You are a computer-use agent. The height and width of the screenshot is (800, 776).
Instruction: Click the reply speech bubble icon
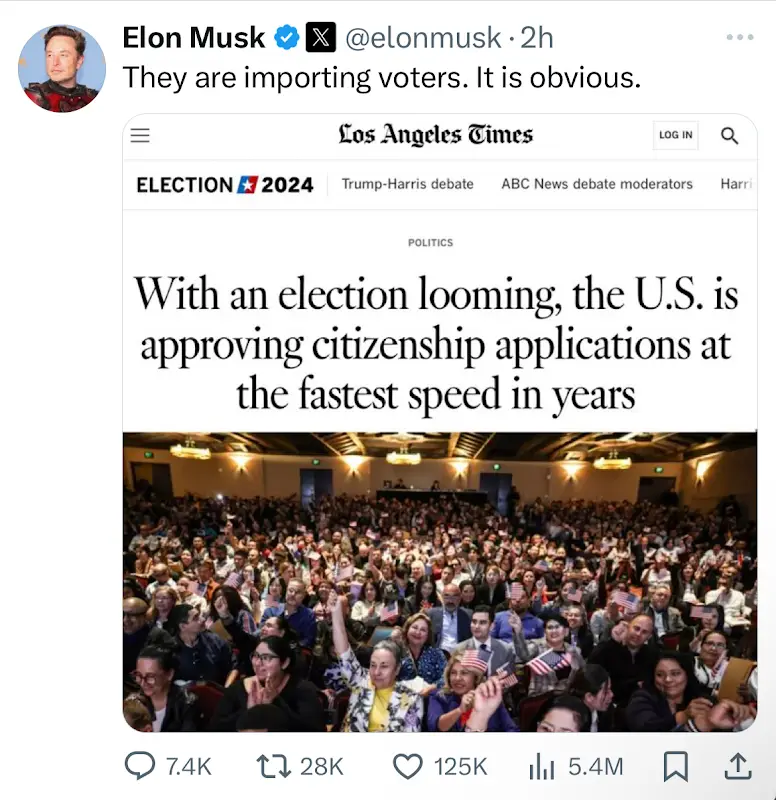(140, 766)
